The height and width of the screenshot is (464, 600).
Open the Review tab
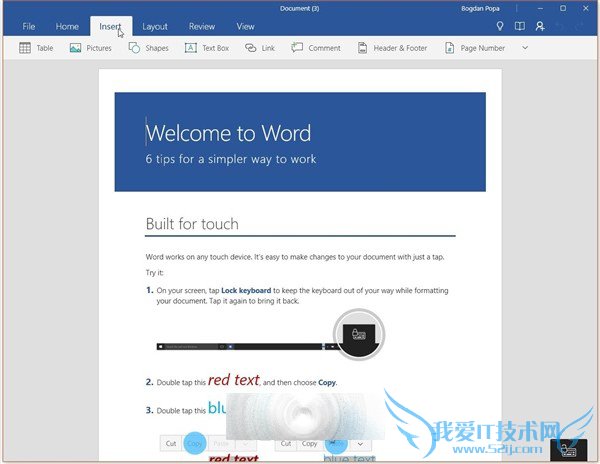coord(202,26)
